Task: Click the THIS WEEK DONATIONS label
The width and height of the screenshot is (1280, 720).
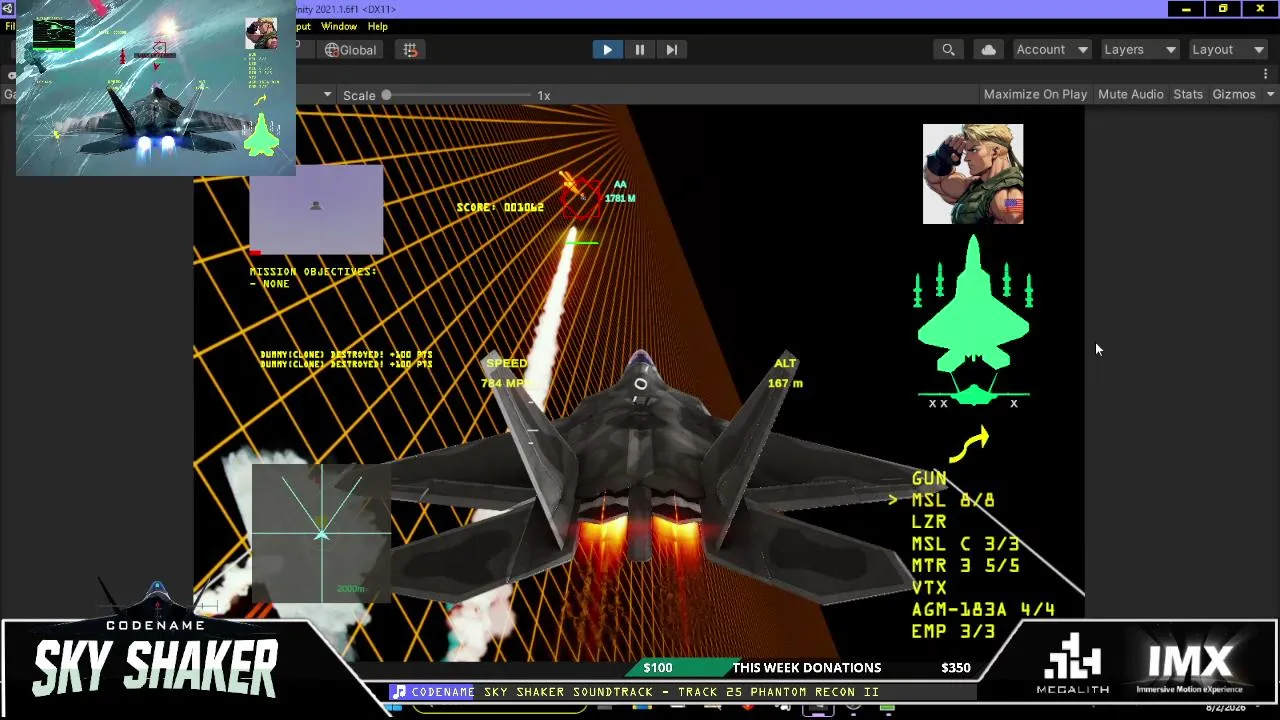Action: coord(806,668)
